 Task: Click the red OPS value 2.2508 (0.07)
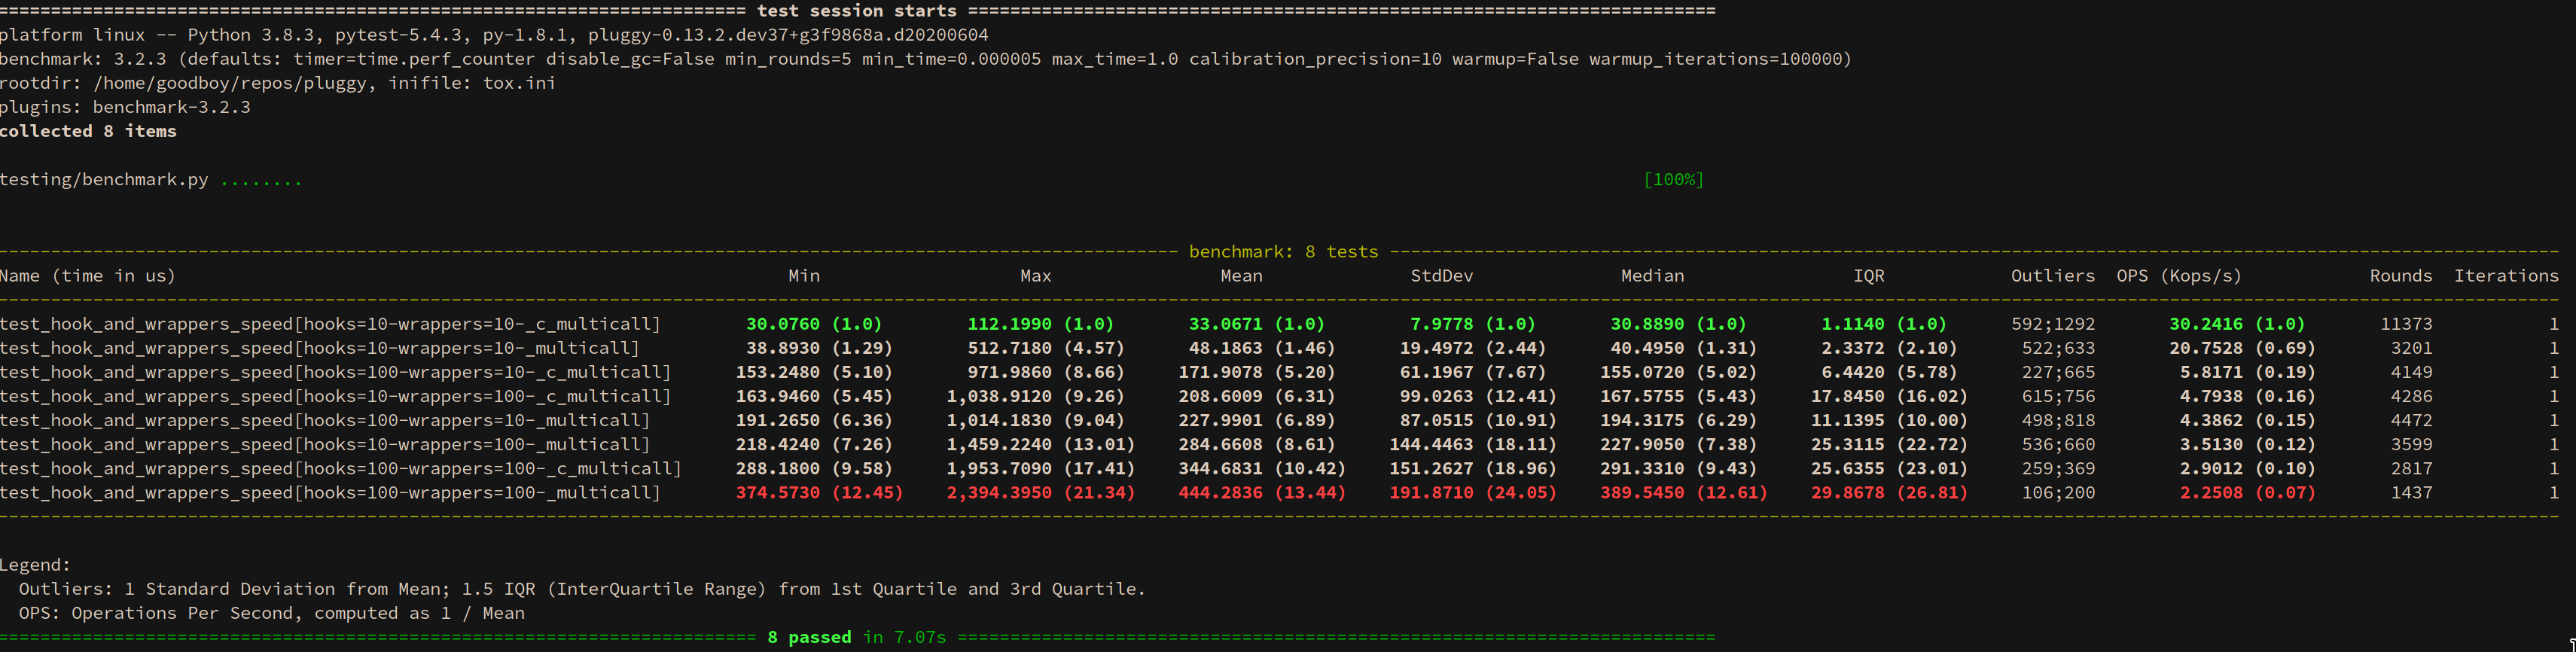point(2247,493)
